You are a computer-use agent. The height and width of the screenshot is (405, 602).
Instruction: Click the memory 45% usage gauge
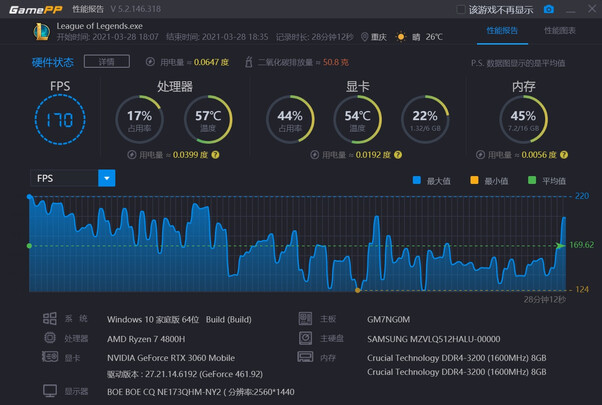523,119
